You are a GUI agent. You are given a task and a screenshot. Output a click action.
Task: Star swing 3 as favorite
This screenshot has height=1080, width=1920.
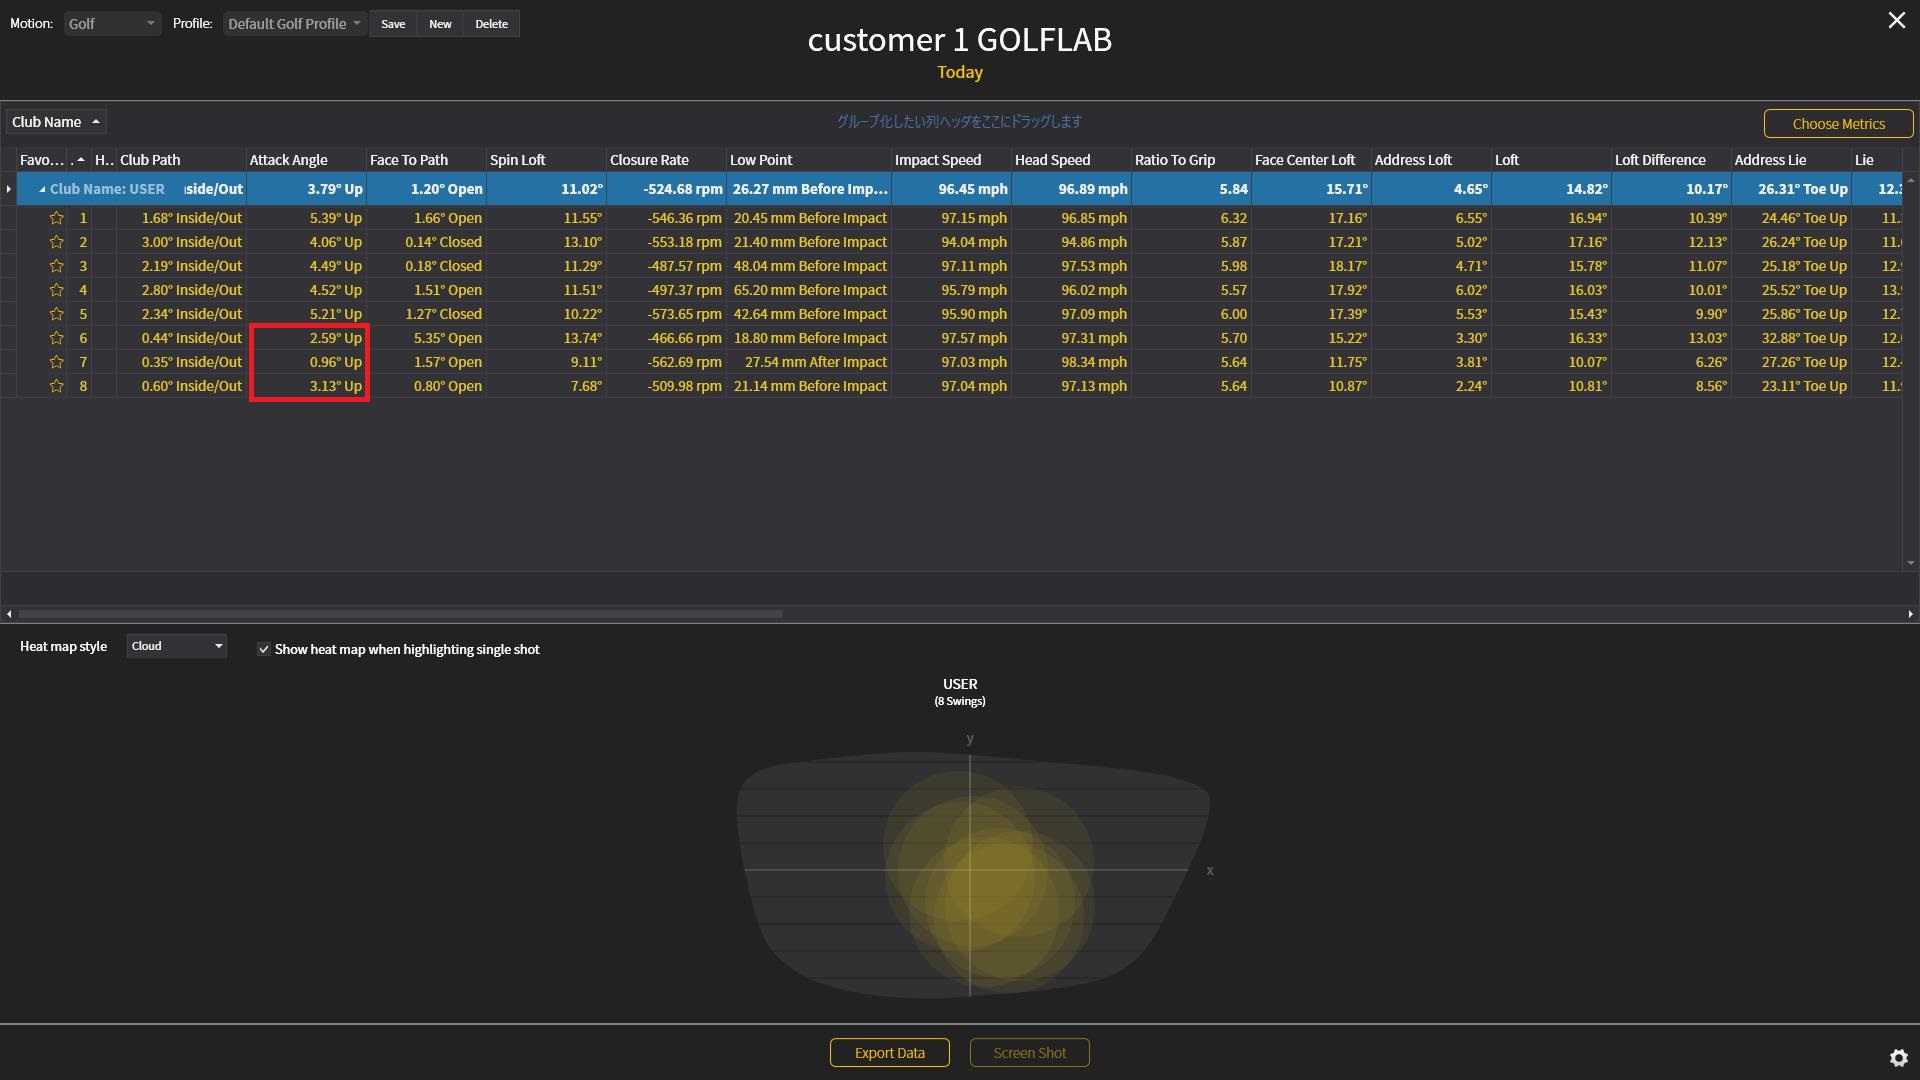(x=57, y=266)
